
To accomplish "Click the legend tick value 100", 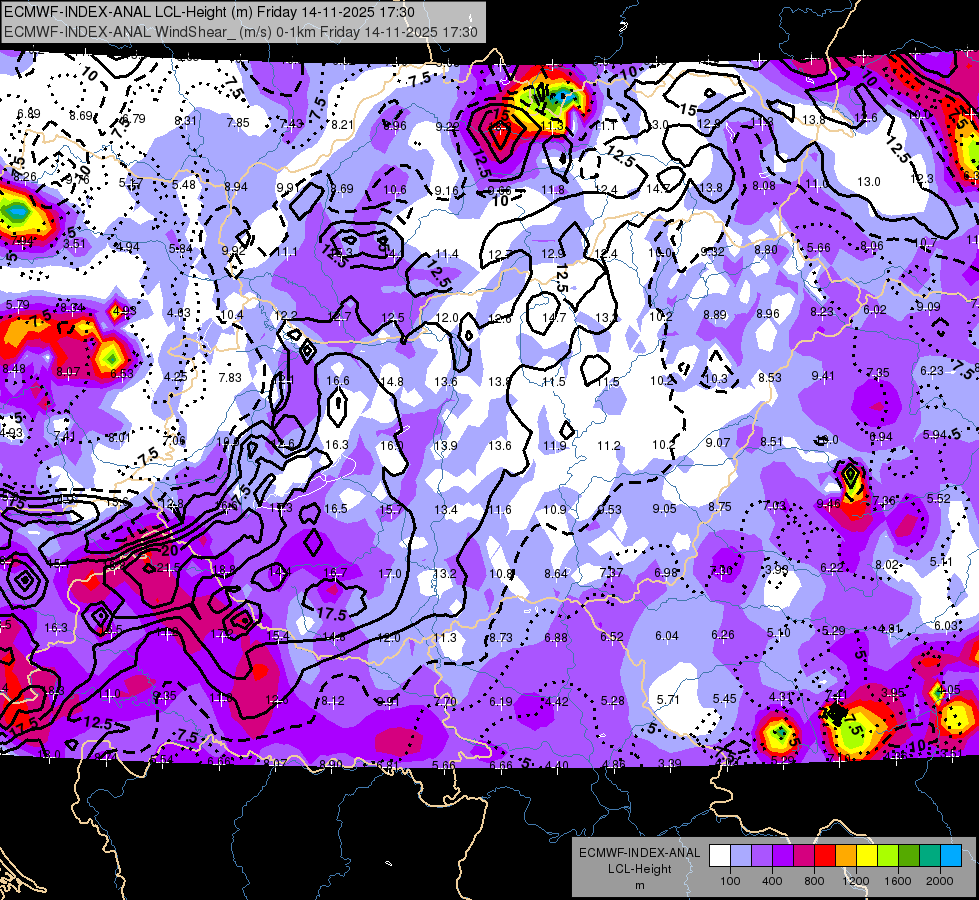I will 730,881.
